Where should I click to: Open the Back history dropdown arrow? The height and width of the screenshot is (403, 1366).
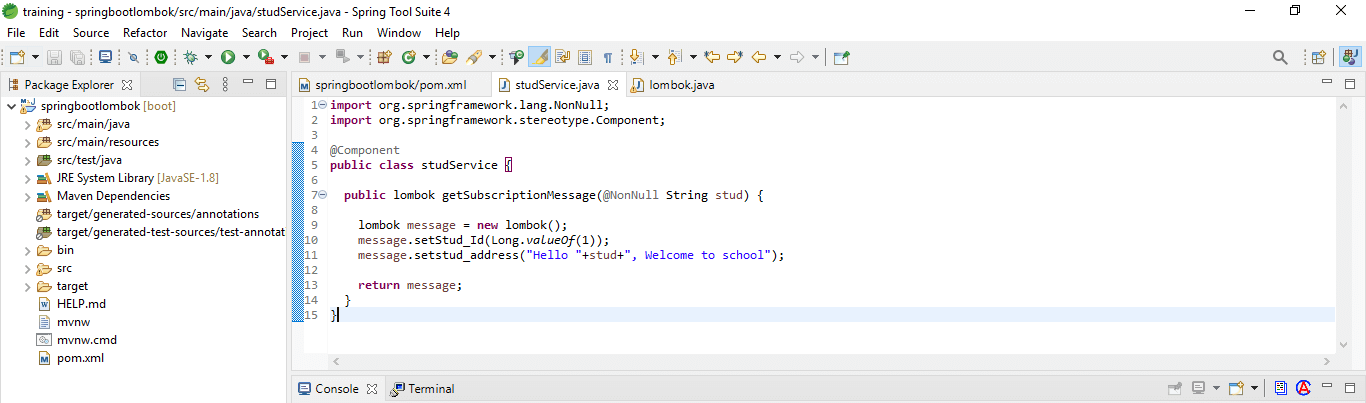tap(777, 57)
